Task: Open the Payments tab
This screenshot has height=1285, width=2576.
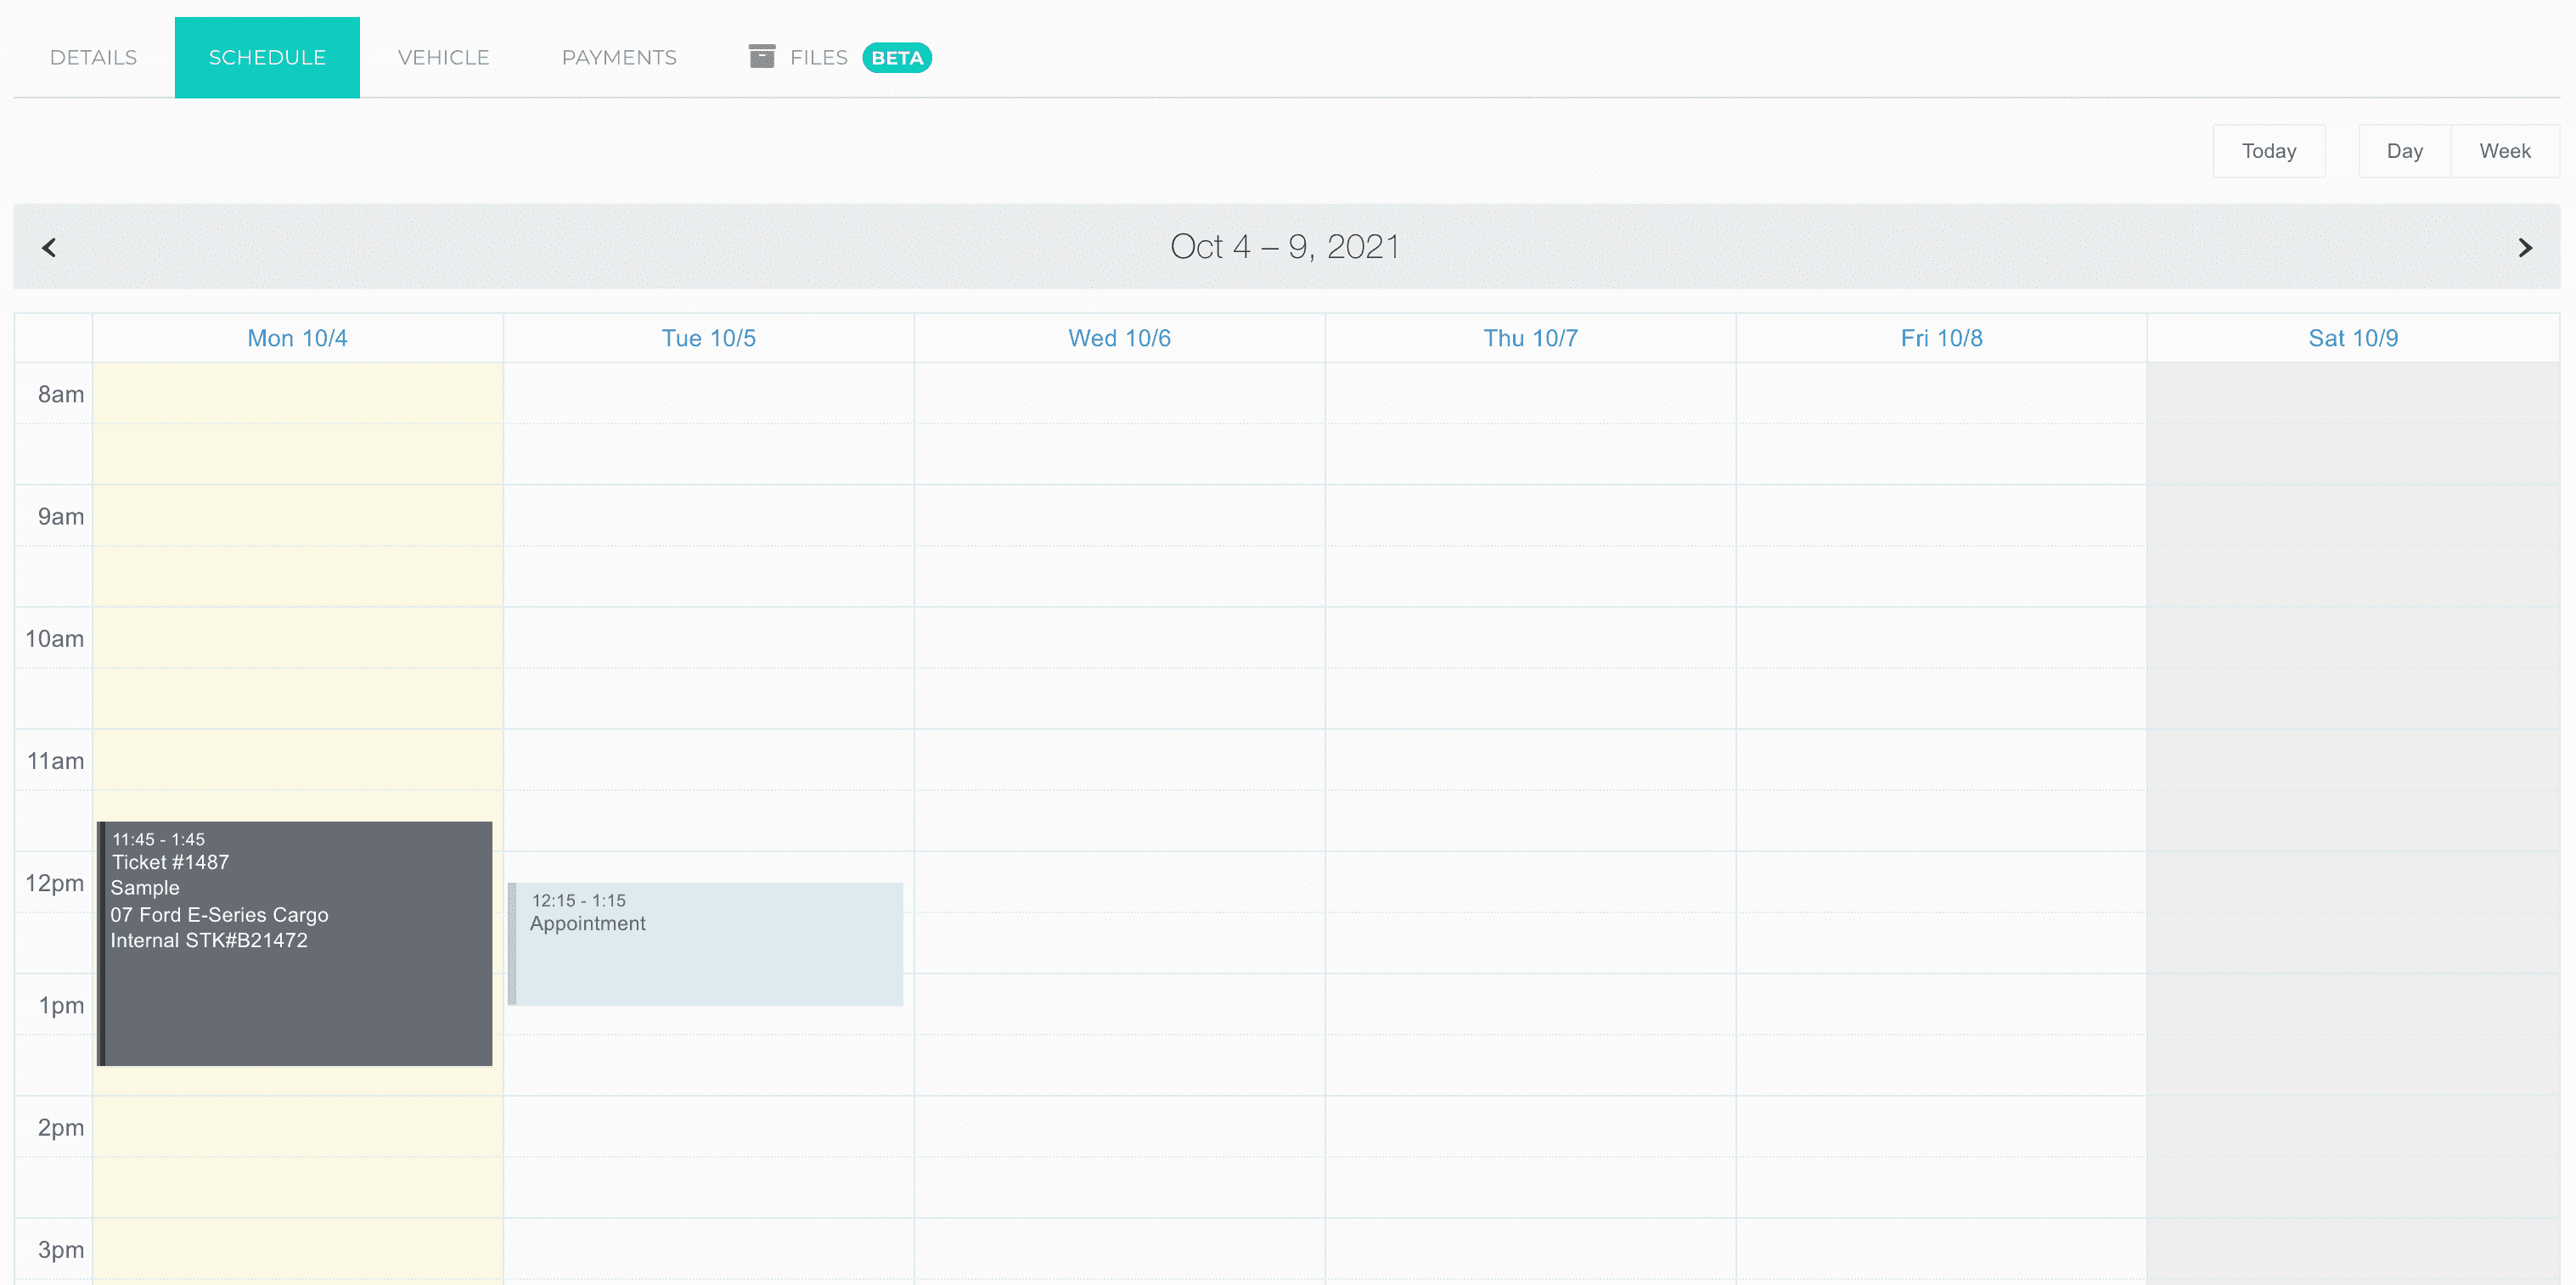Action: [619, 57]
